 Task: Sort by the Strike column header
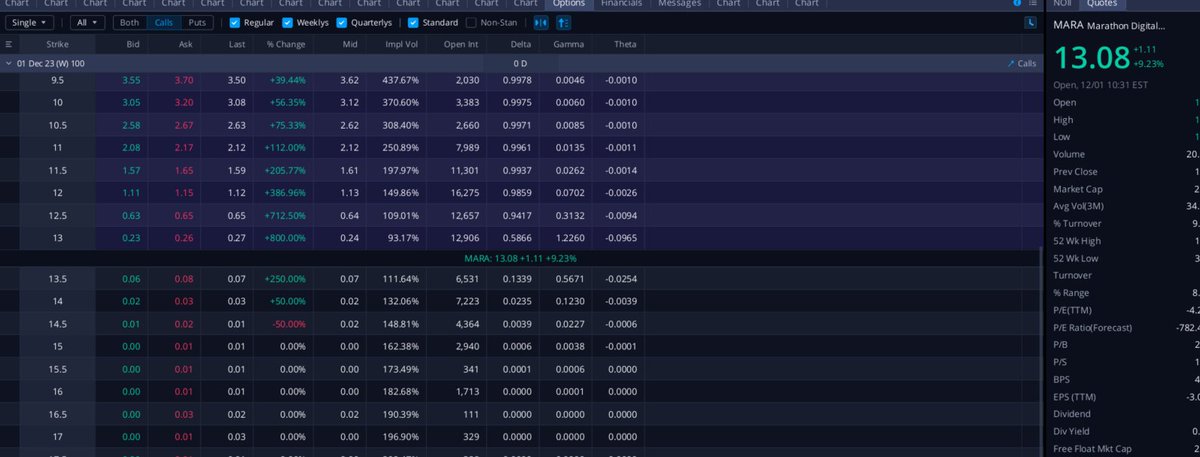tap(58, 45)
